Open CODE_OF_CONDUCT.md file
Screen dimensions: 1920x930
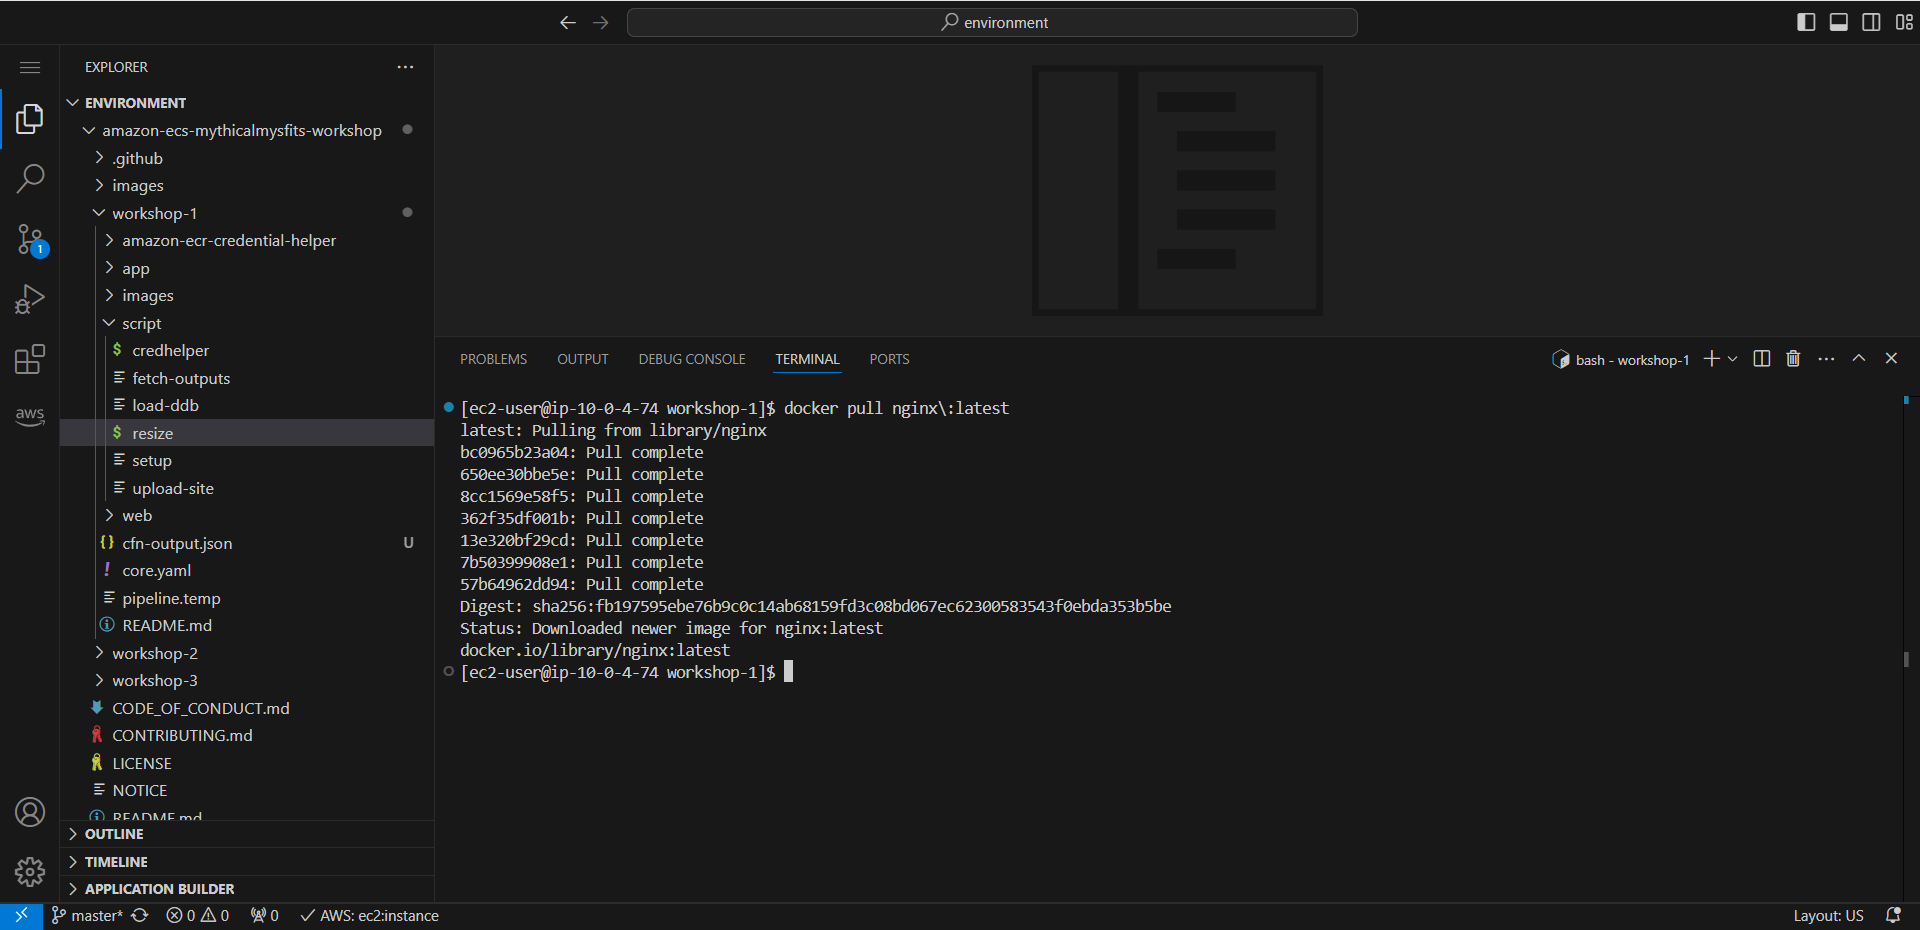(247, 709)
